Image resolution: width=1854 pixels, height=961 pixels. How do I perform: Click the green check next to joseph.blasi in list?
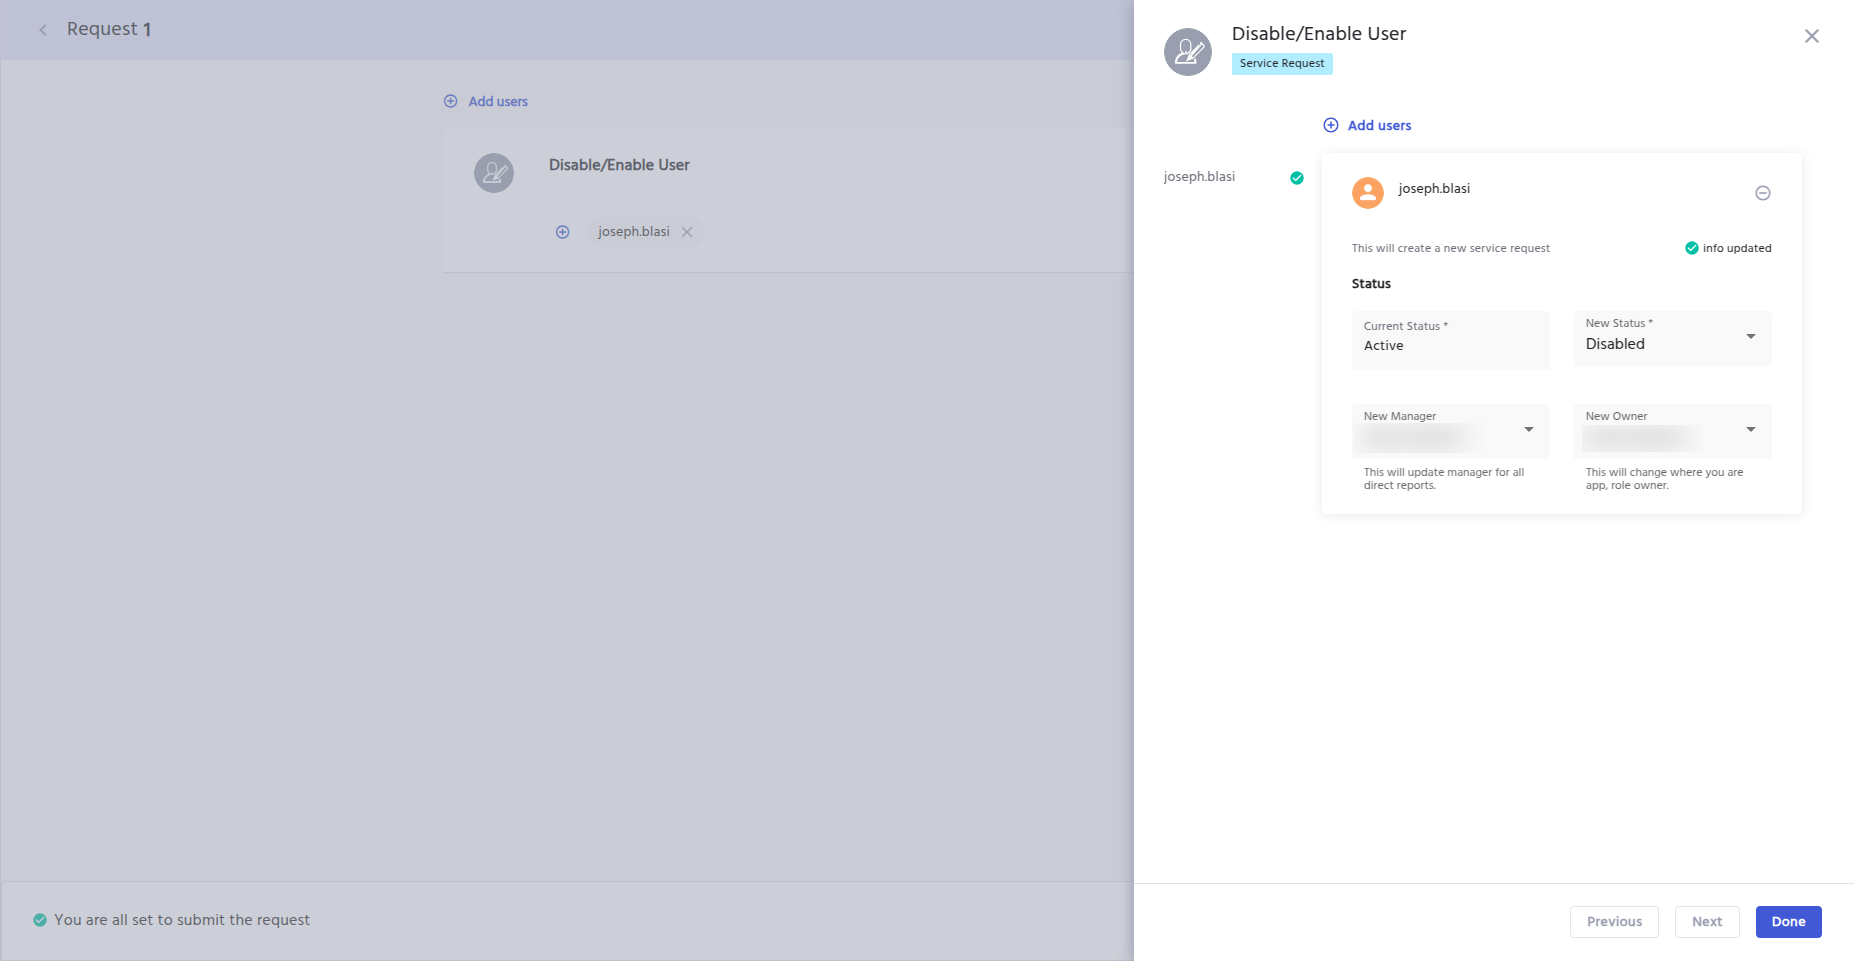point(1296,178)
